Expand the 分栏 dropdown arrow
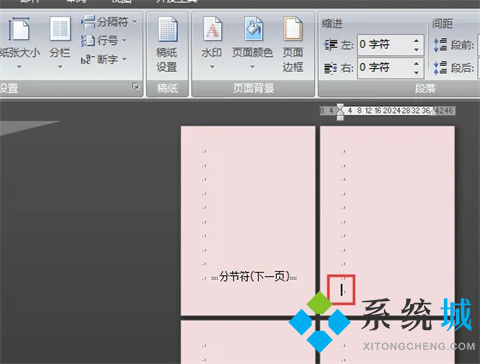This screenshot has width=480, height=364. pos(60,67)
